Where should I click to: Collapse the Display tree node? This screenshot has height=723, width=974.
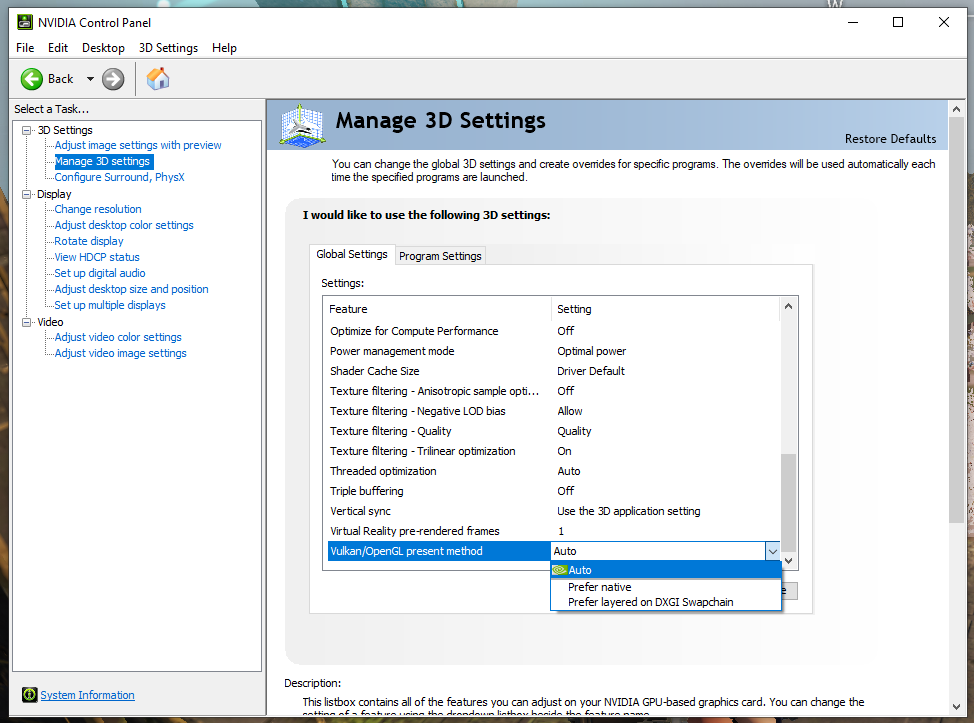(26, 194)
